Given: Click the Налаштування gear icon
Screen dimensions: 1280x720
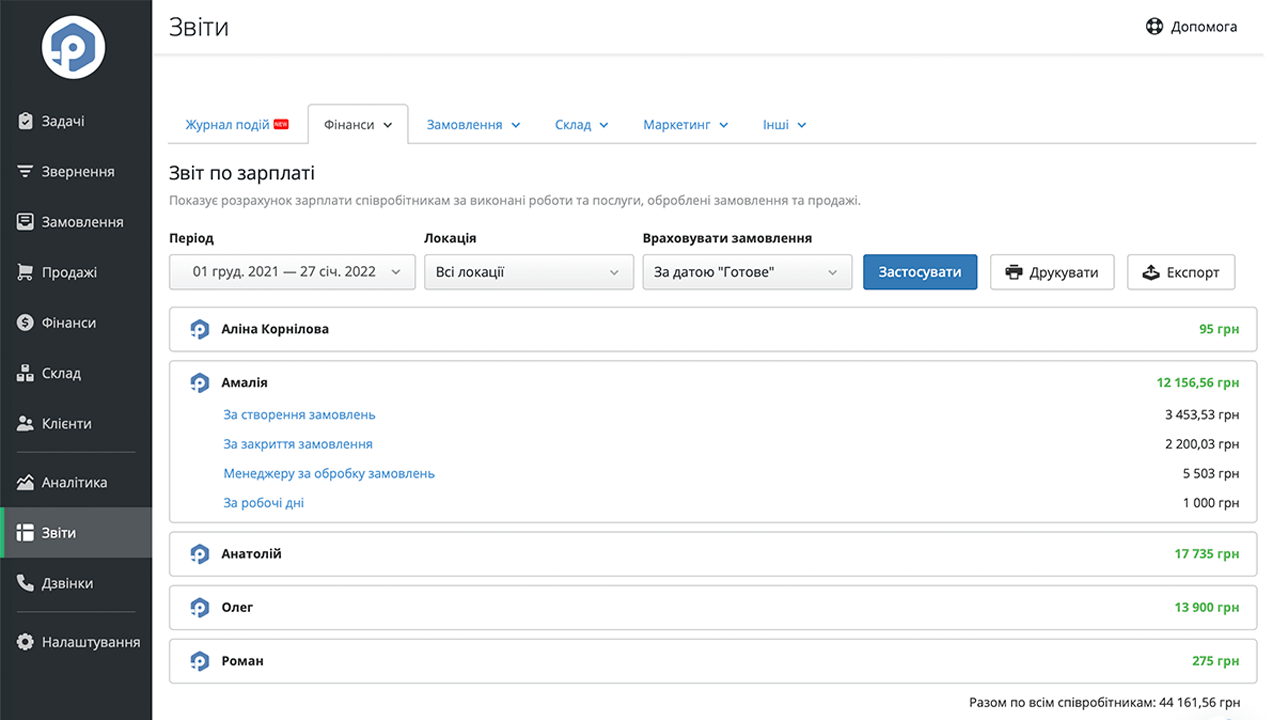Looking at the screenshot, I should coord(26,642).
